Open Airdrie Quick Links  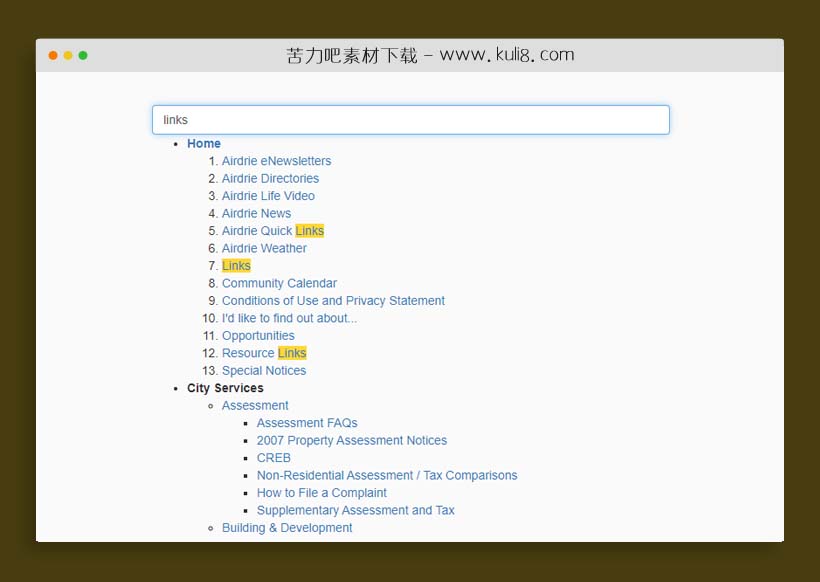pyautogui.click(x=272, y=231)
